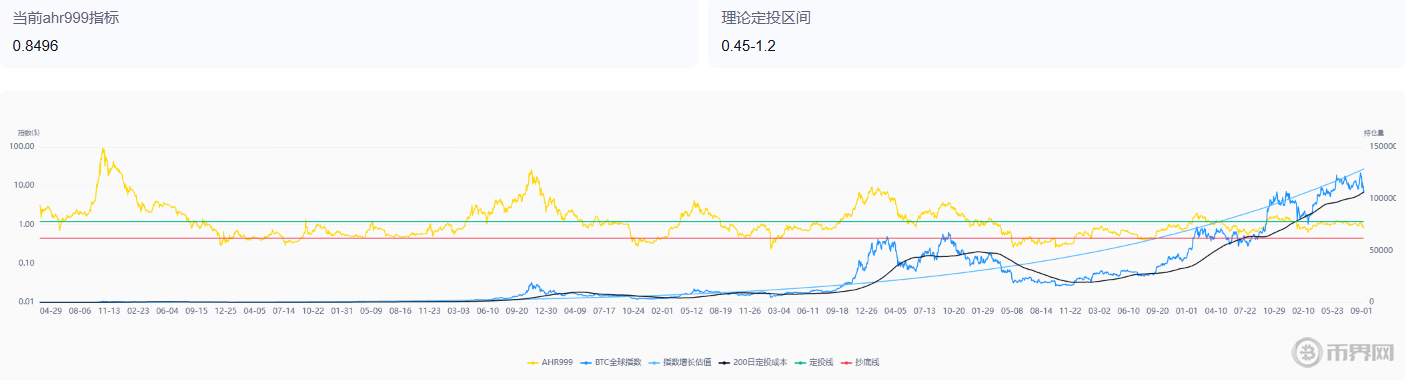Hide the BTC全球指数 series via legend
Image resolution: width=1405 pixels, height=380 pixels.
[x=610, y=361]
